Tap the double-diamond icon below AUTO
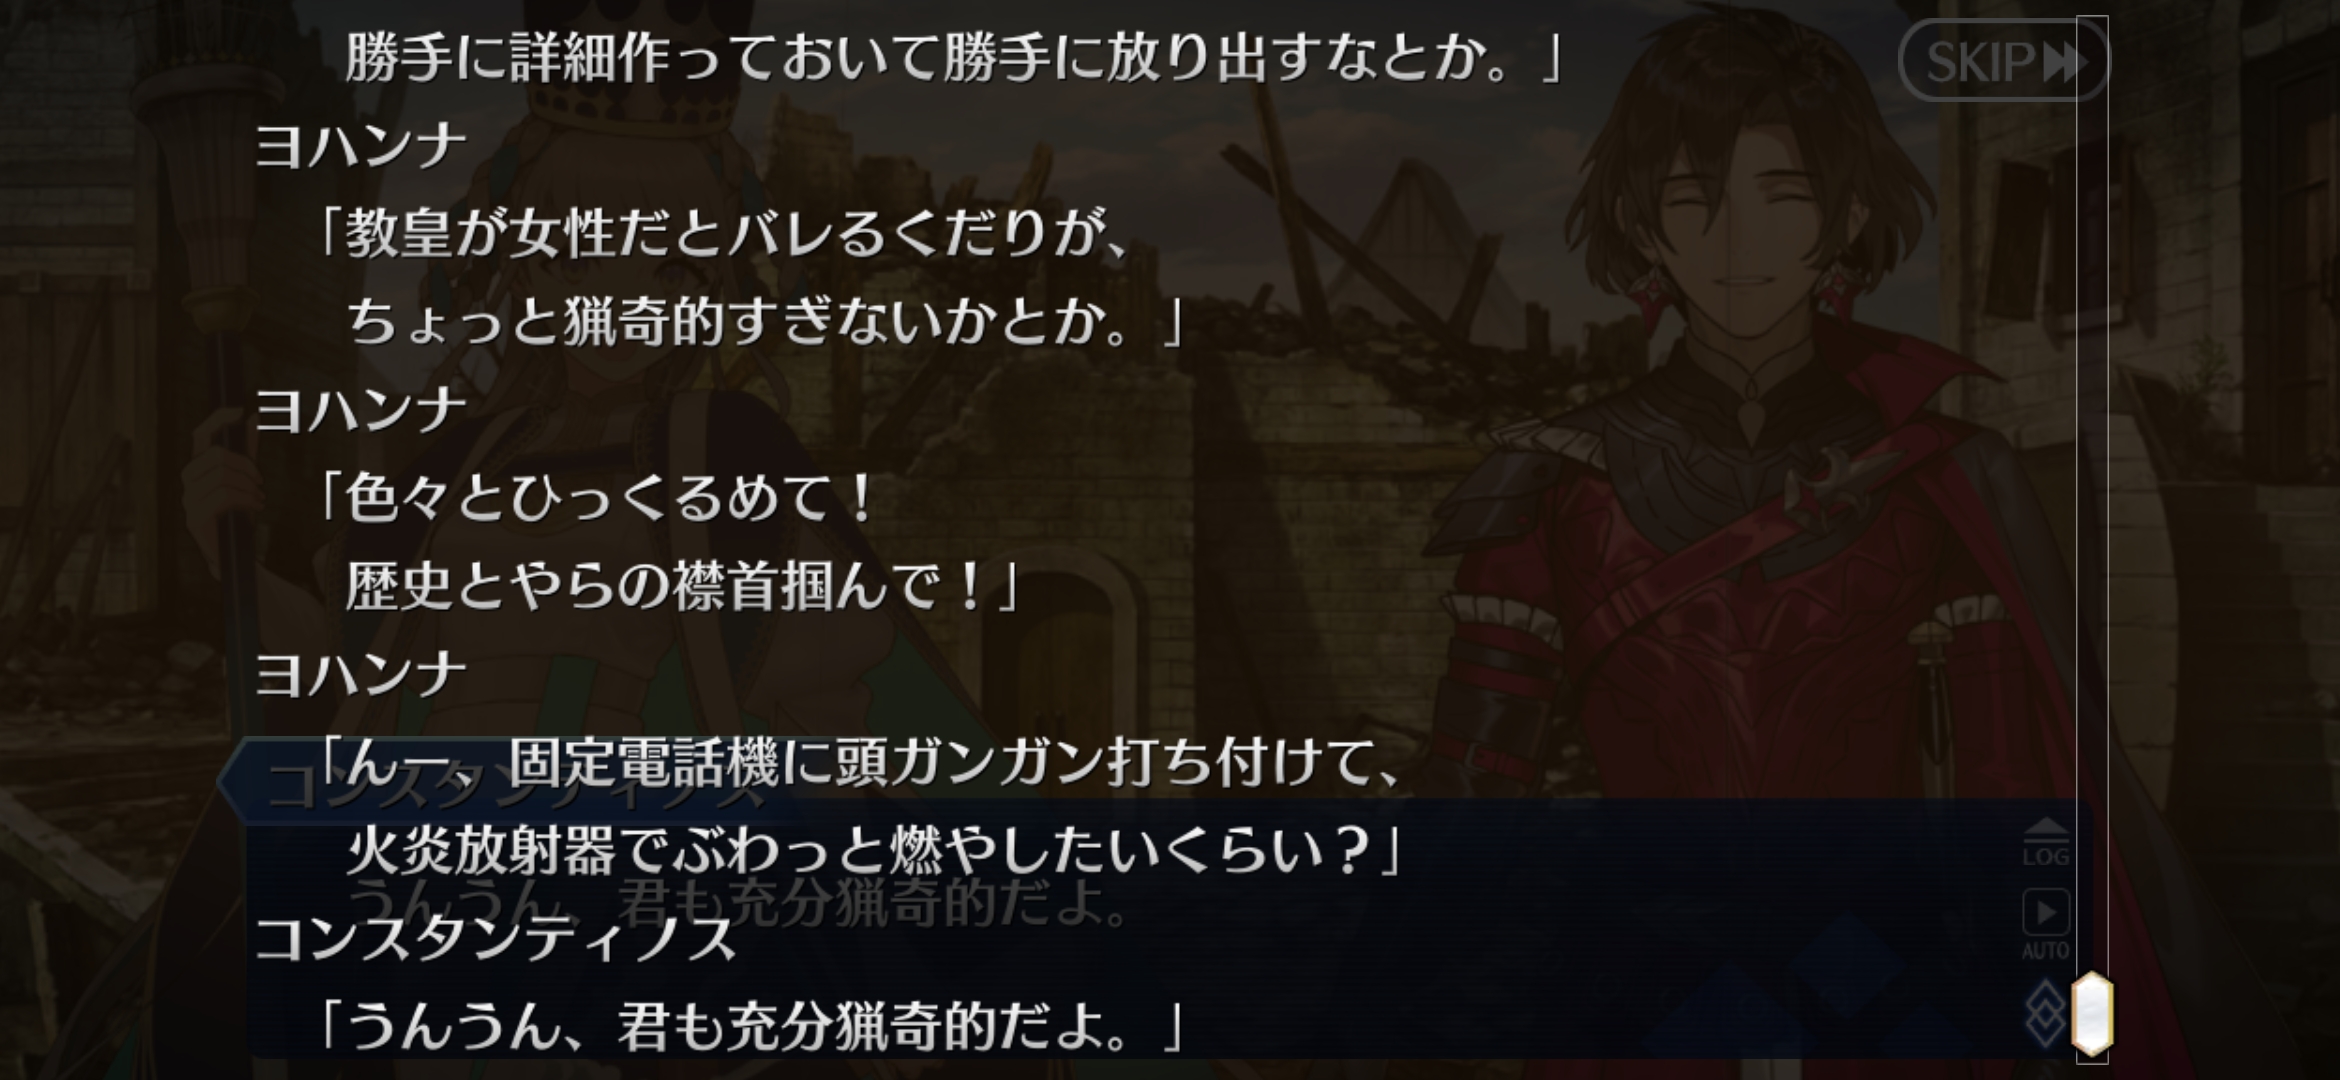 click(x=2045, y=1013)
